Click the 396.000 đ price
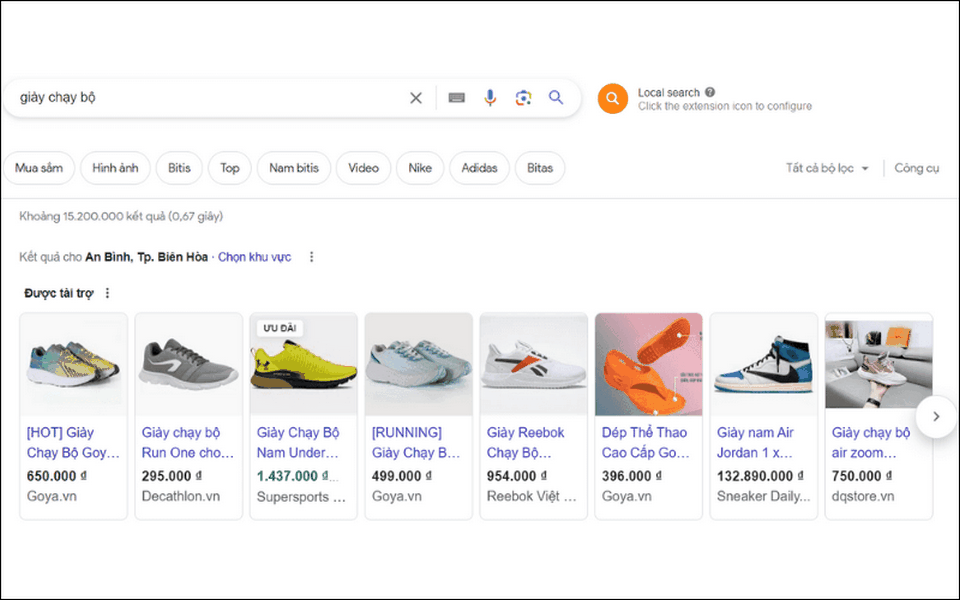The width and height of the screenshot is (960, 600). [x=632, y=476]
